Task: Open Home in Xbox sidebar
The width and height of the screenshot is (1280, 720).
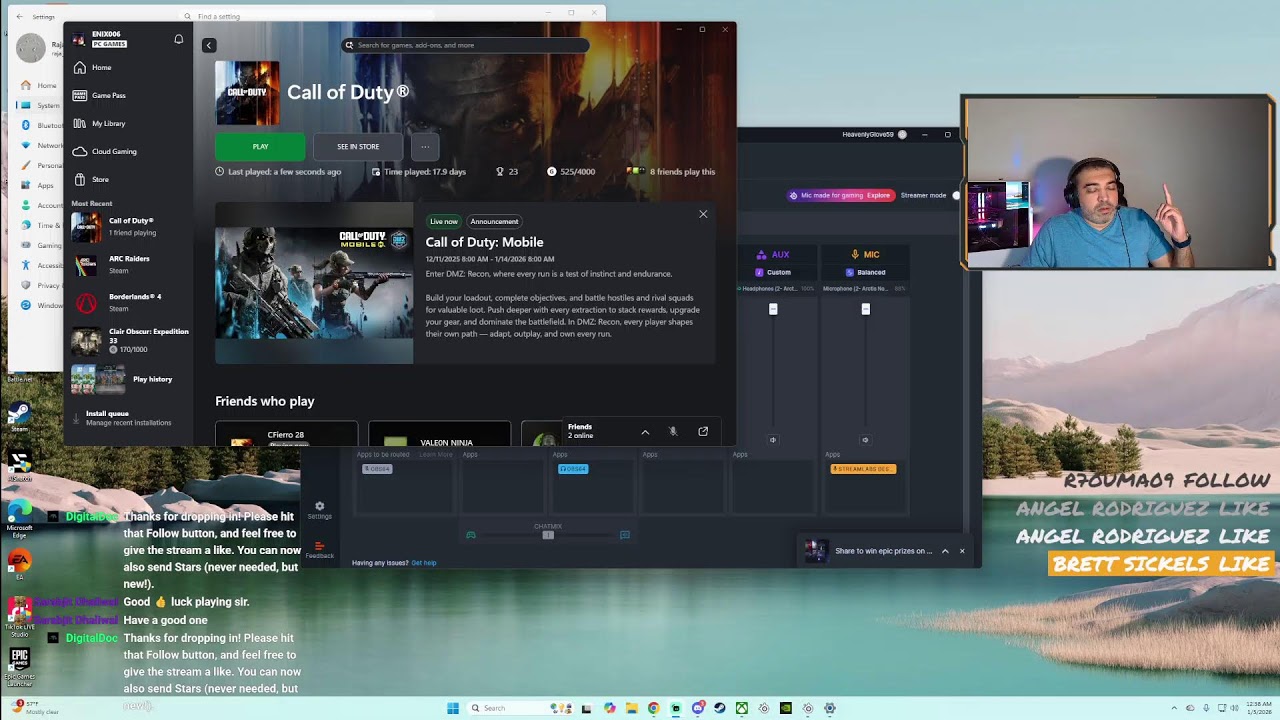Action: point(130,67)
